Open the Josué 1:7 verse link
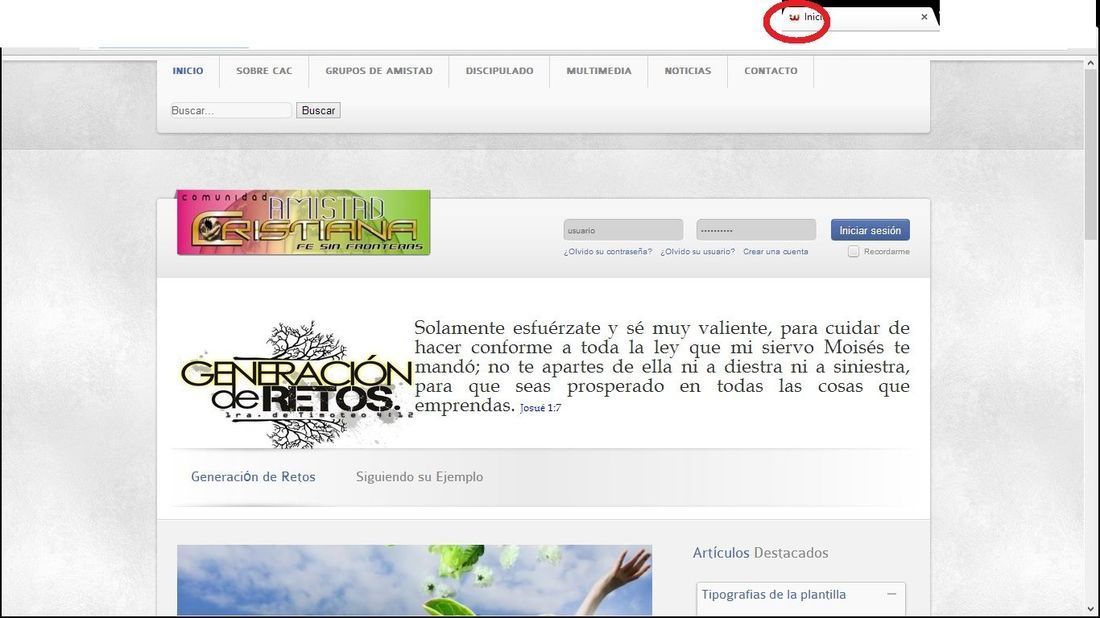 tap(540, 408)
